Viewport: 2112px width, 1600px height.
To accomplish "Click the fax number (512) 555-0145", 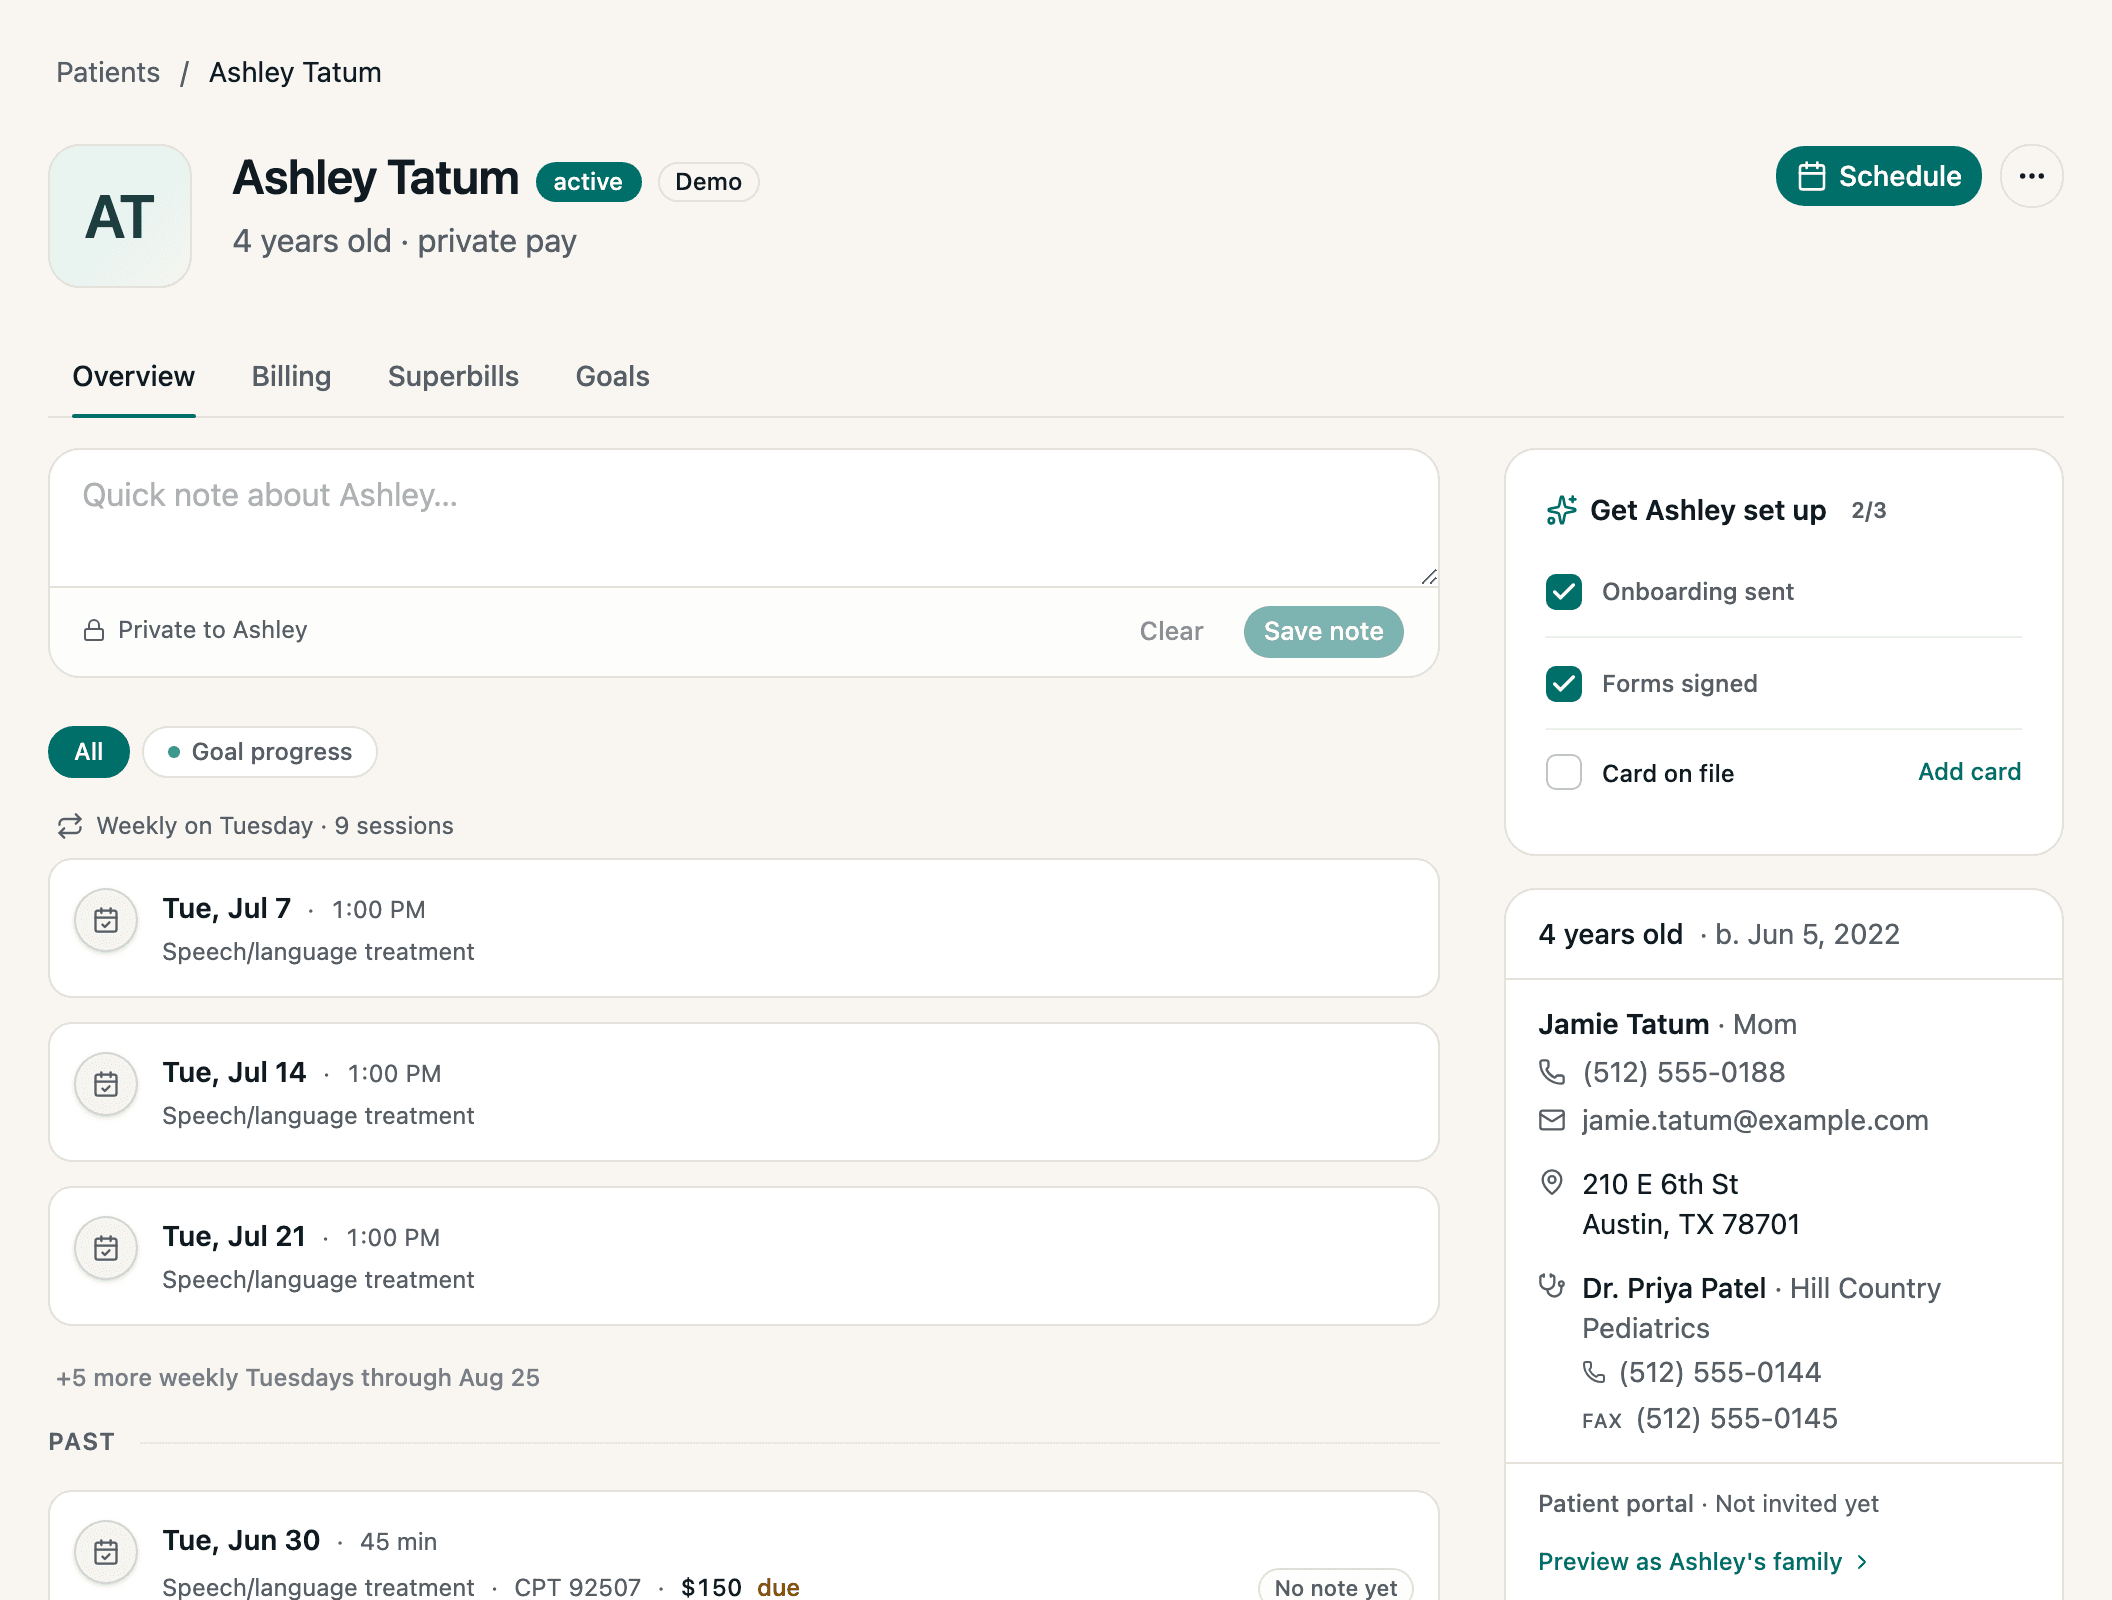I will coord(1737,1418).
